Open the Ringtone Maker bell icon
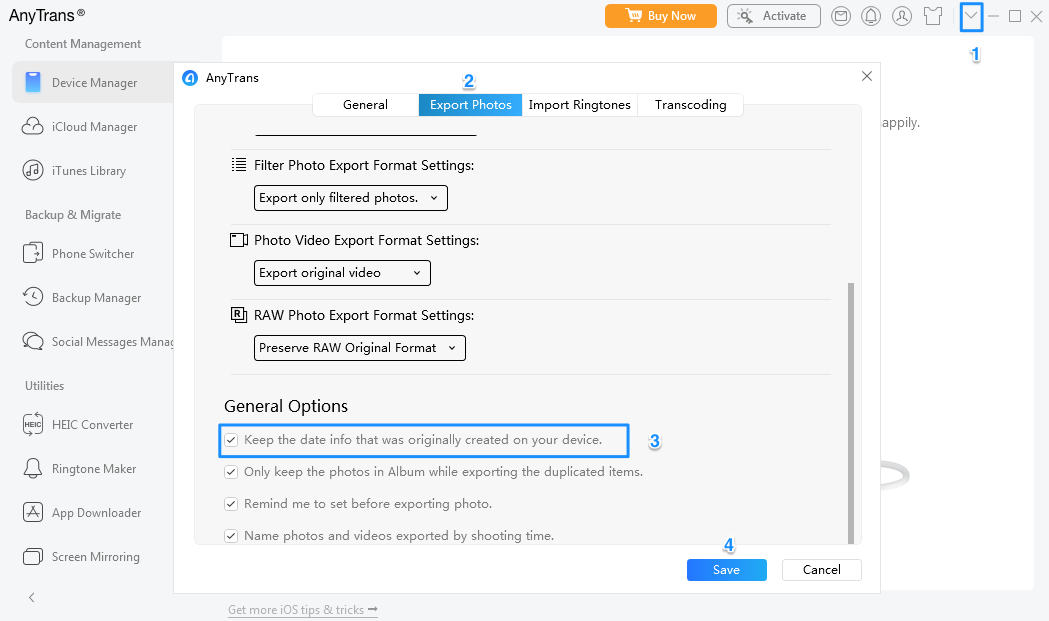 pyautogui.click(x=33, y=468)
